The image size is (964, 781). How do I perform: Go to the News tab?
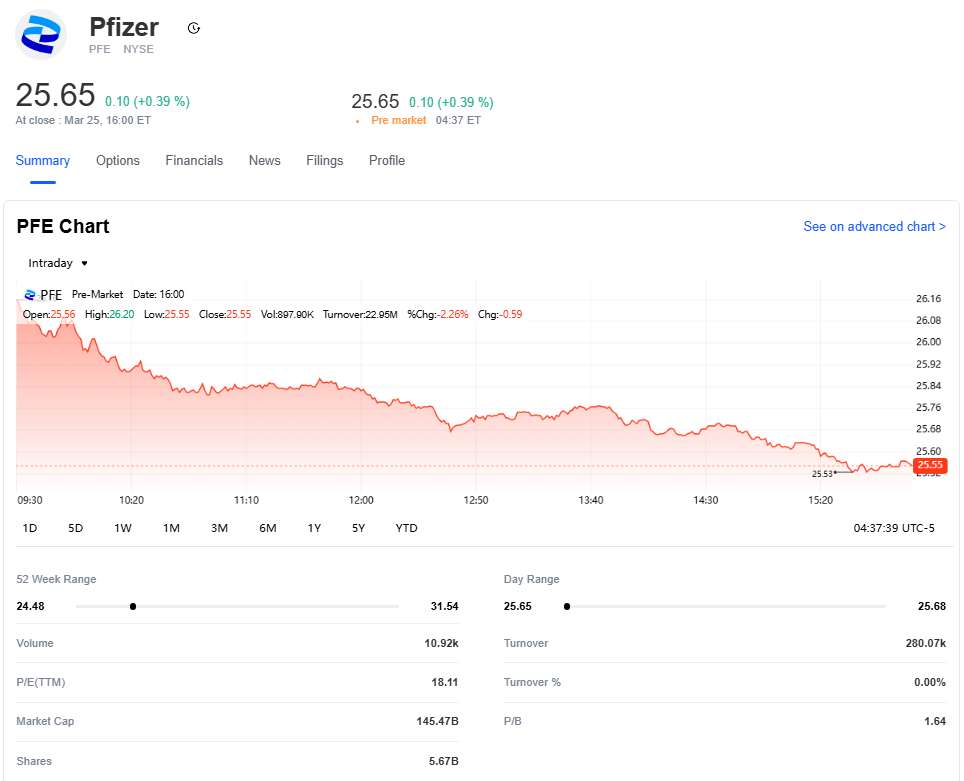(x=265, y=161)
